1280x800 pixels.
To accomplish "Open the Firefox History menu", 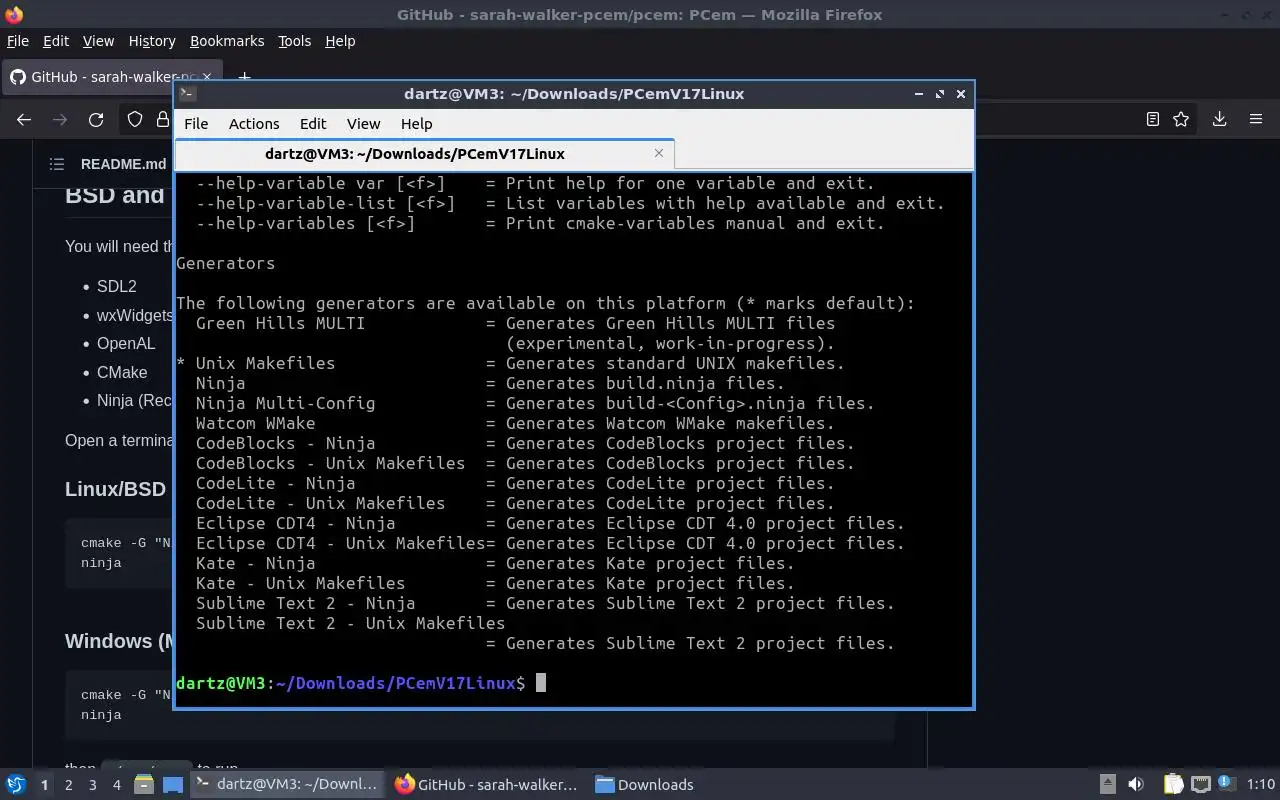I will (x=152, y=41).
